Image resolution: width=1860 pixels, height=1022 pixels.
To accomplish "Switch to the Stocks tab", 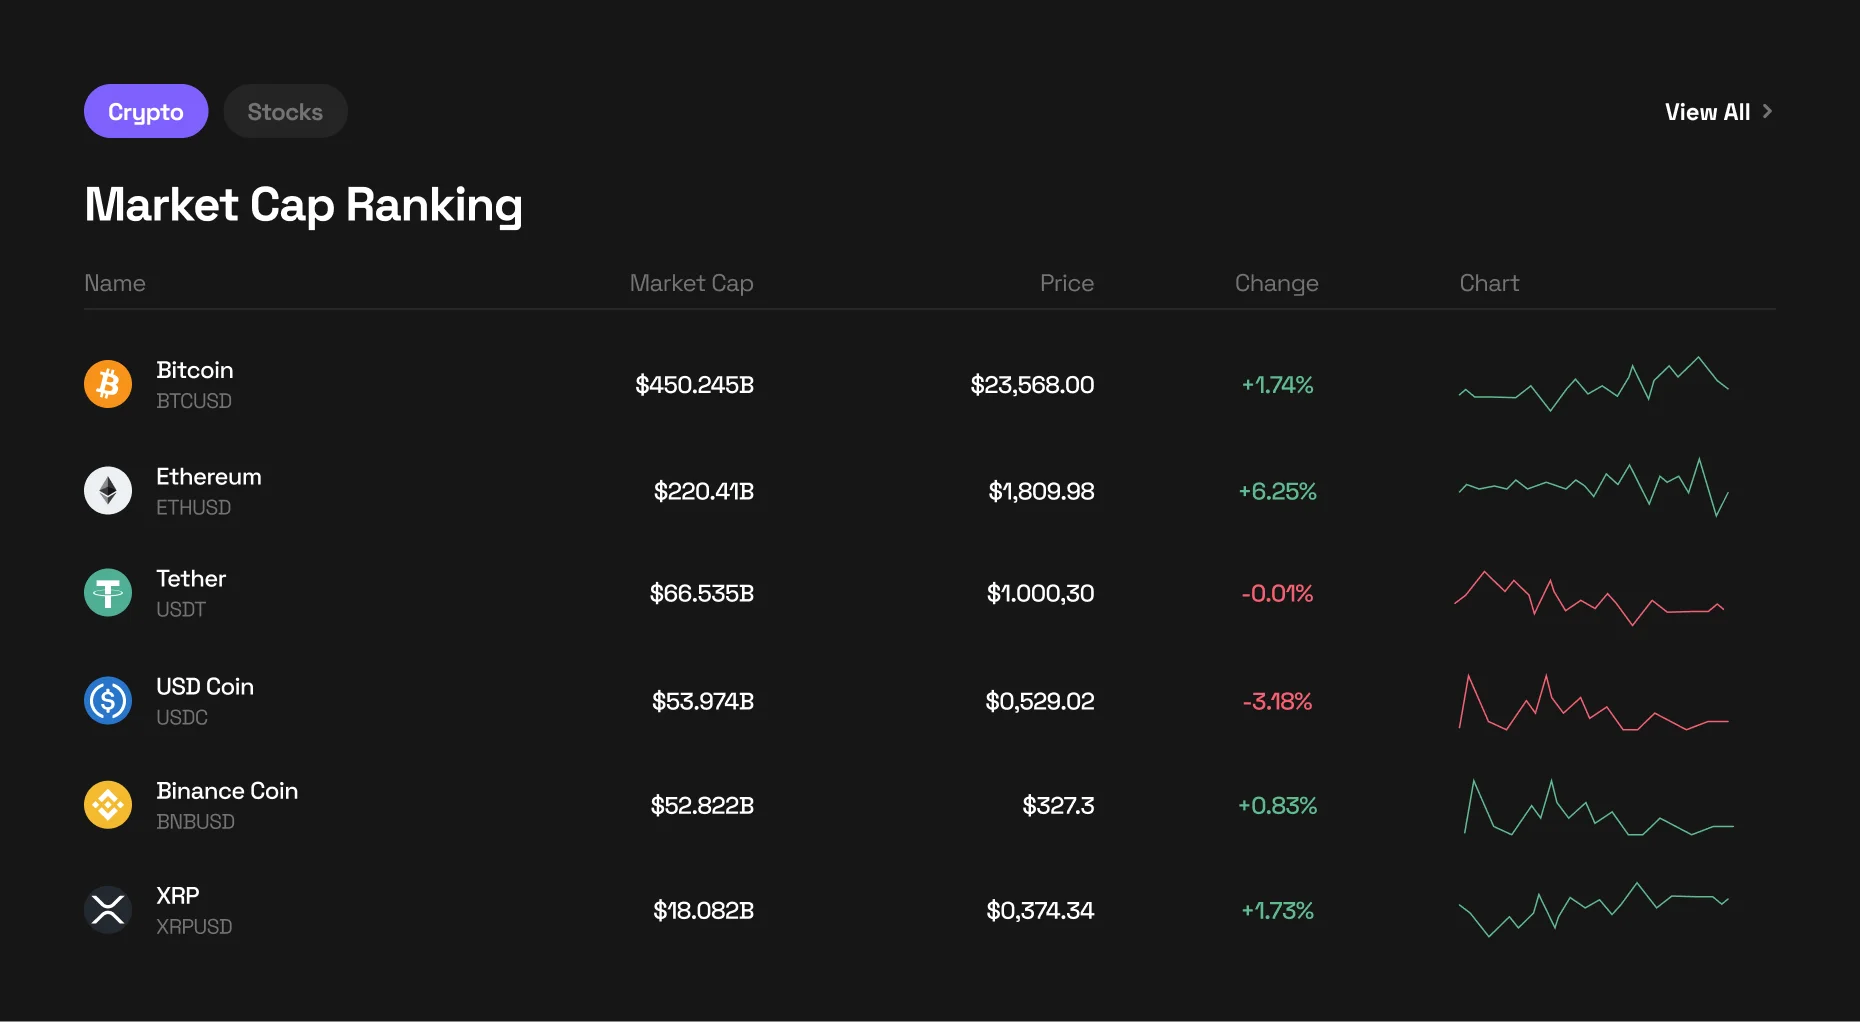I will pos(285,111).
